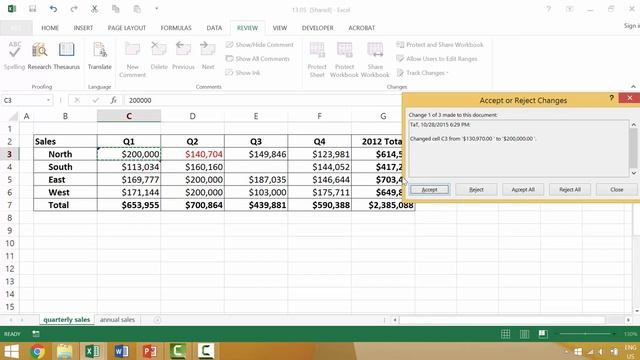Screen dimensions: 640x360
Task: Open the FORMULAS ribbon tab
Action: [176, 28]
